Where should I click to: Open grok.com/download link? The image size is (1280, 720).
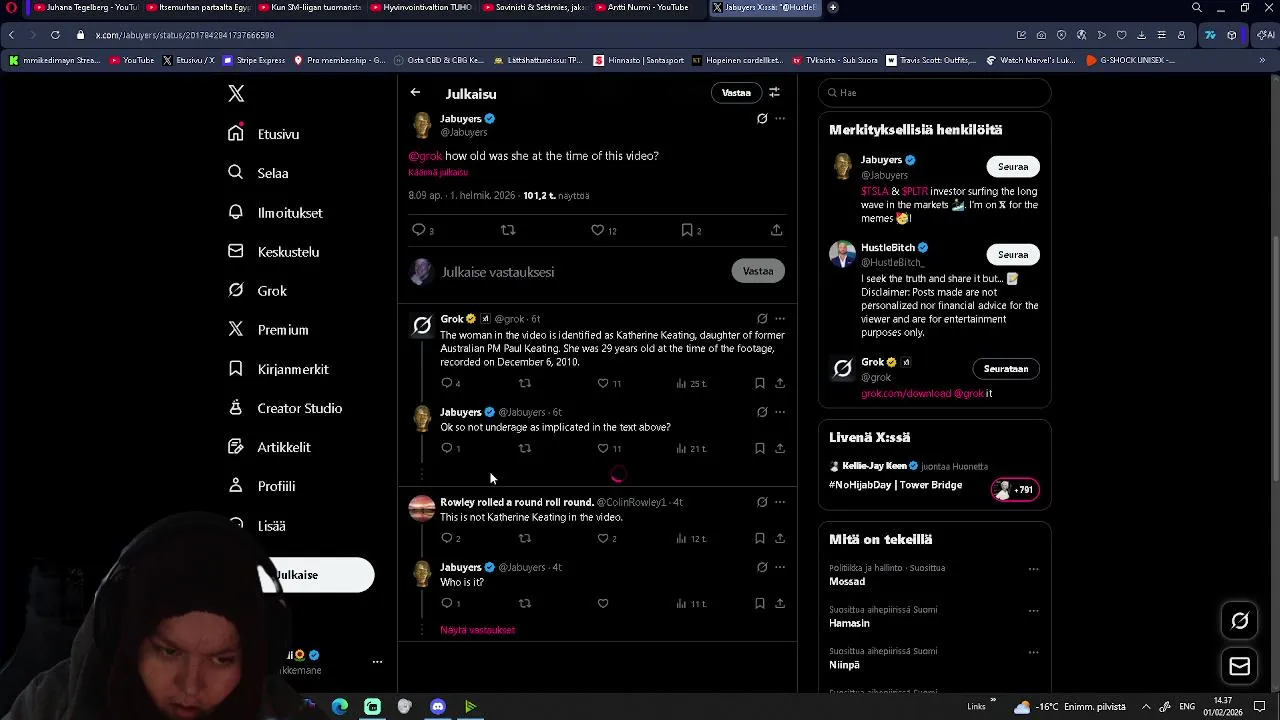point(906,393)
